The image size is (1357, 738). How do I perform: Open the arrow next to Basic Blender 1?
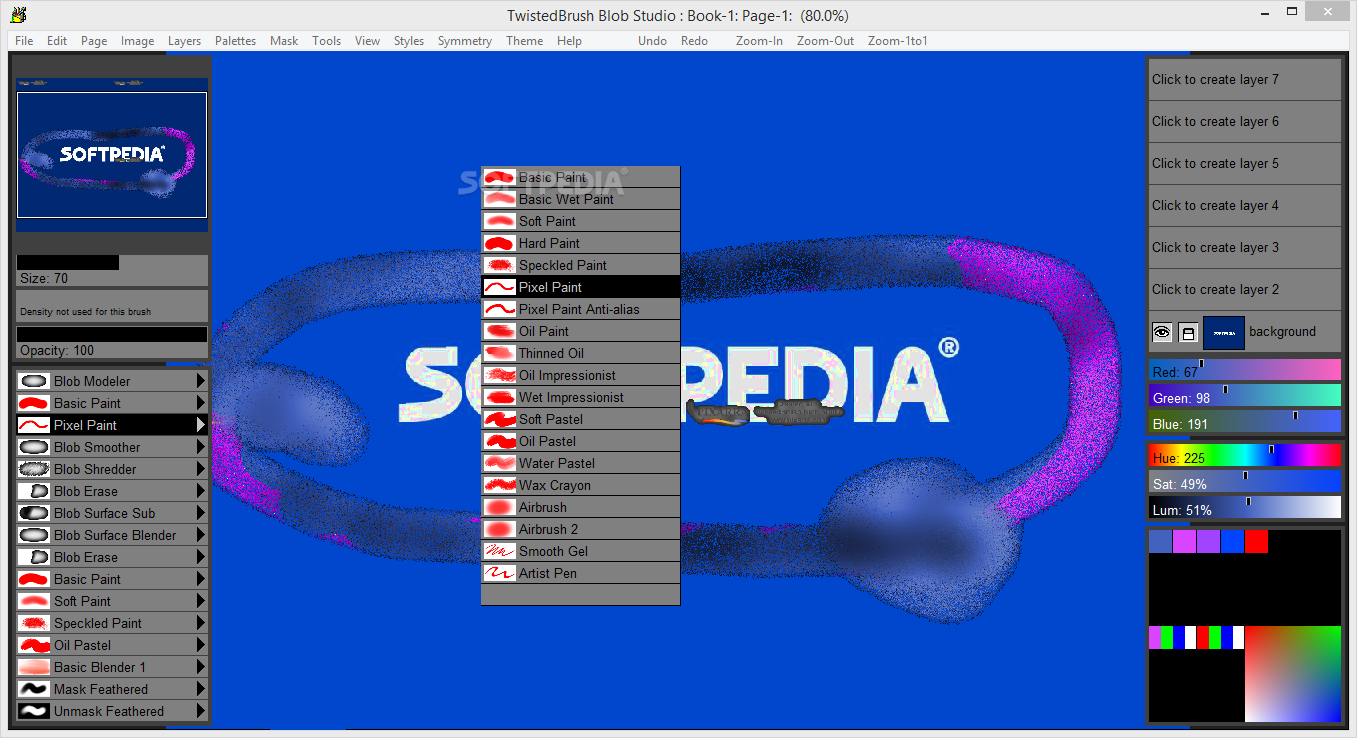tap(201, 667)
